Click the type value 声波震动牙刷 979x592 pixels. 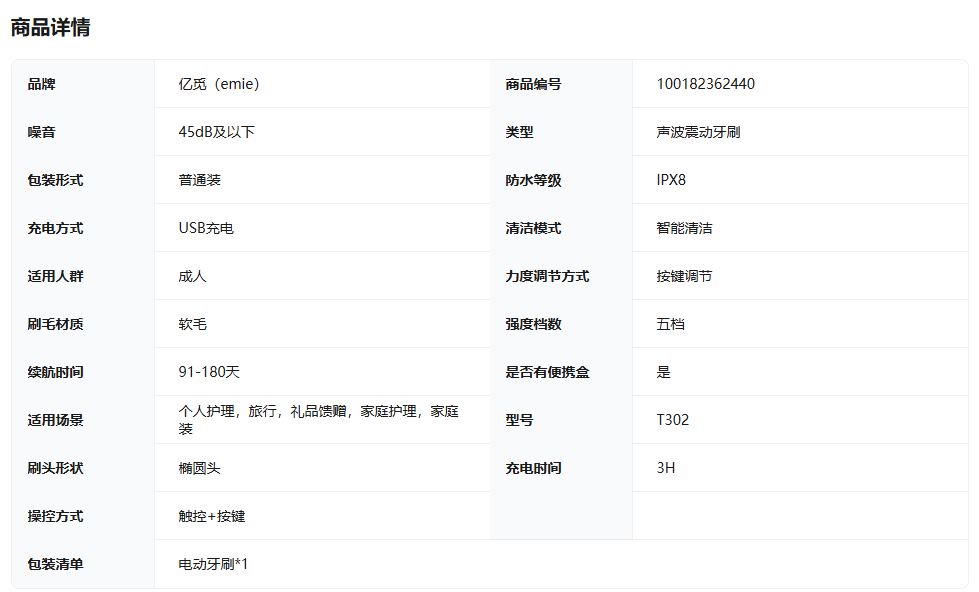coord(698,132)
